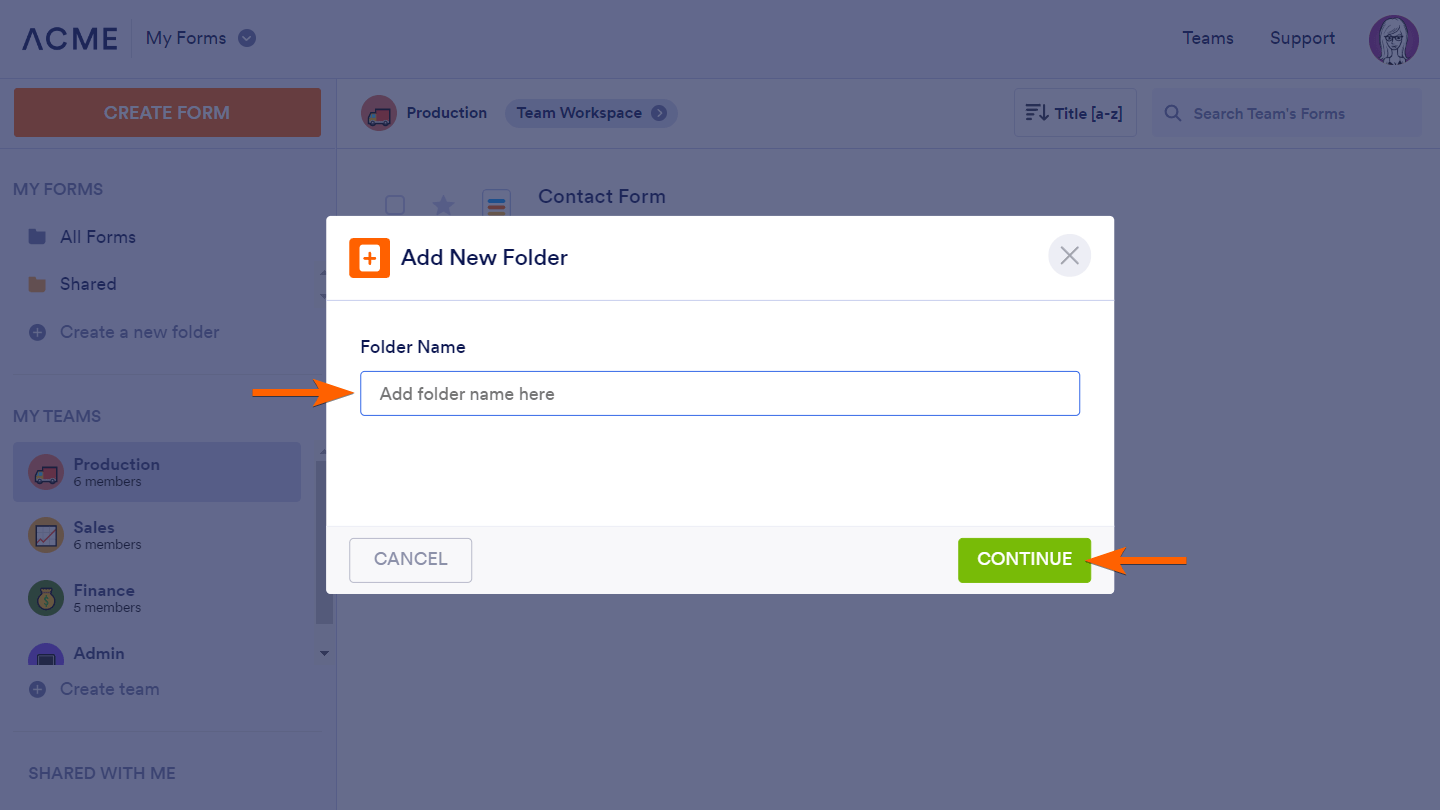This screenshot has height=810, width=1440.
Task: Click the Create Form button
Action: 167,113
